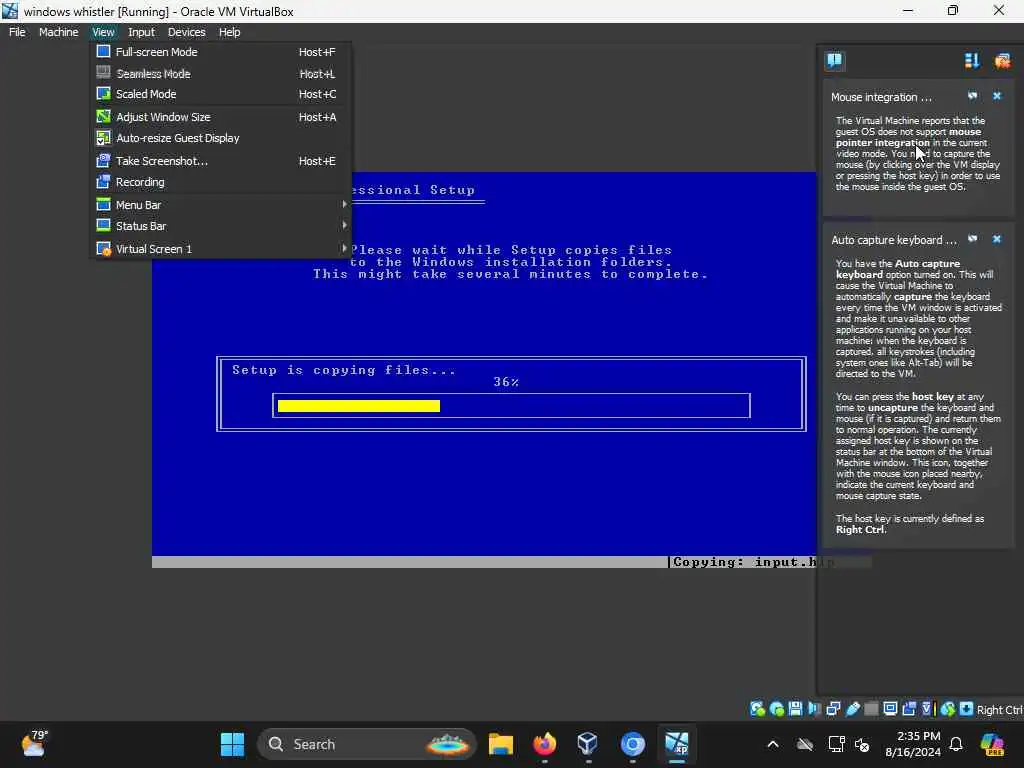
Task: Click the taskbar Search box
Action: click(367, 744)
